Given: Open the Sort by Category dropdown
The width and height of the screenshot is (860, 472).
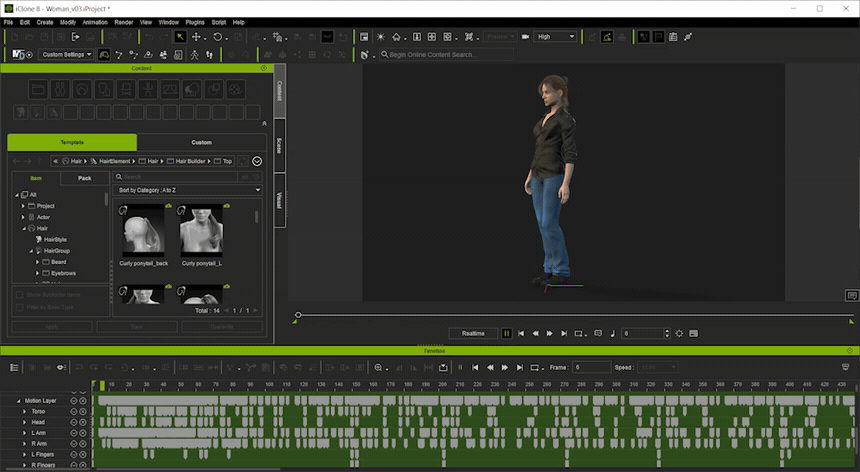Looking at the screenshot, I should coord(188,190).
